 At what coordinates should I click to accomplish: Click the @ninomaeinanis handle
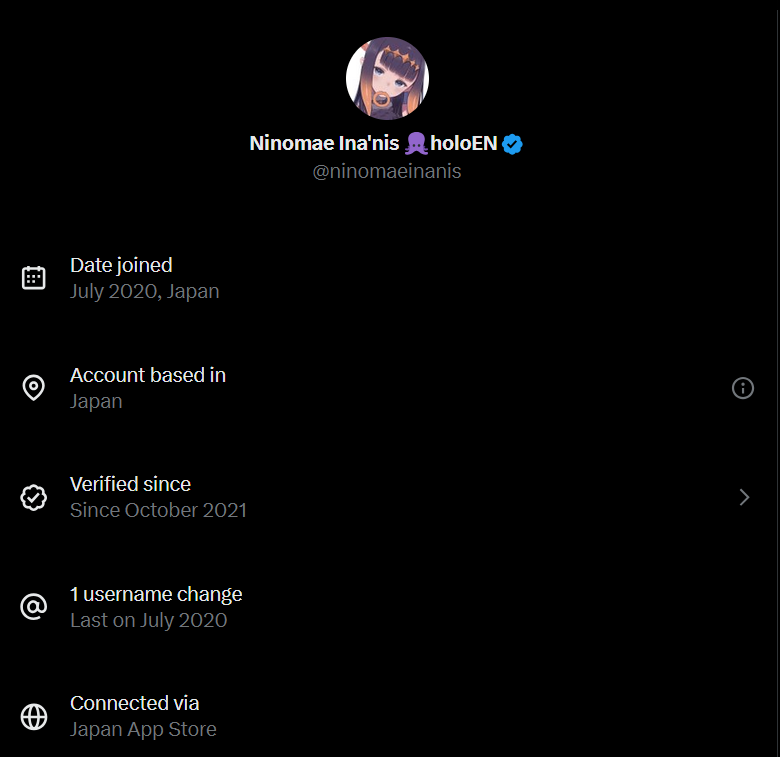click(387, 171)
